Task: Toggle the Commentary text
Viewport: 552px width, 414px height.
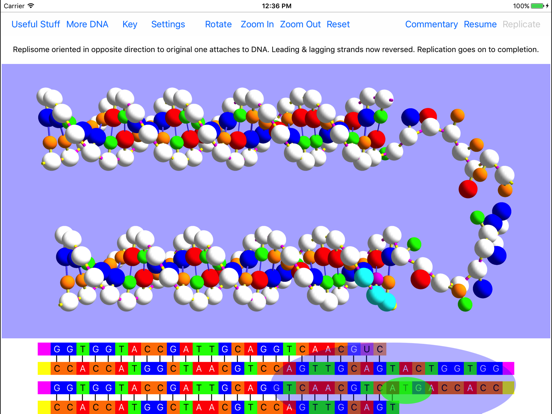Action: (x=431, y=24)
